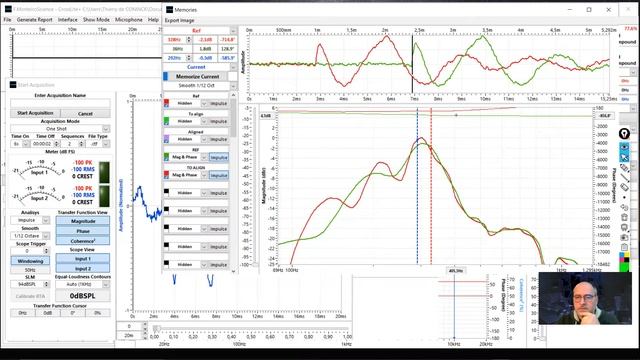Image resolution: width=640 pixels, height=360 pixels.
Task: Toggle Impulse for Aligned memory
Action: 219,139
